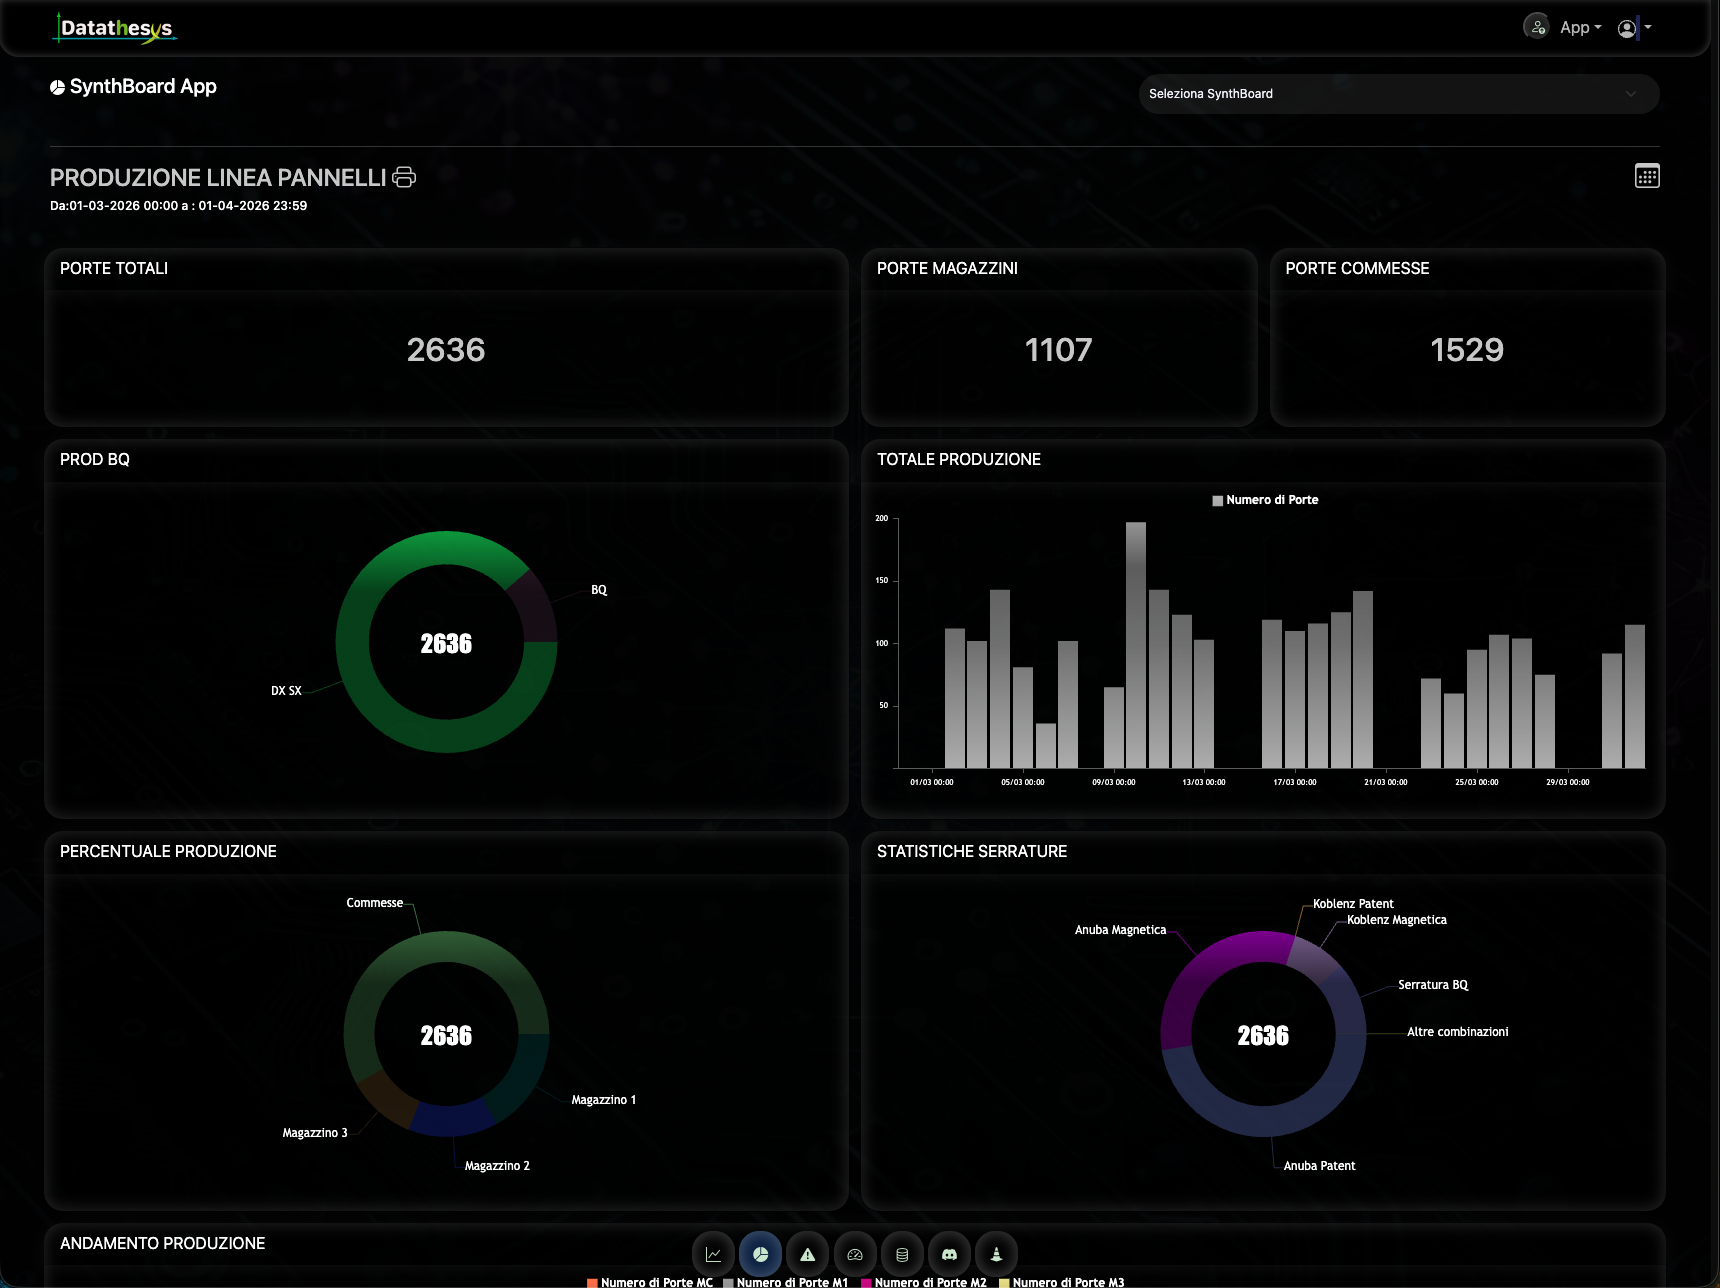This screenshot has width=1720, height=1288.
Task: Click the PORTE MAGAZZINI value 1107
Action: click(1059, 350)
